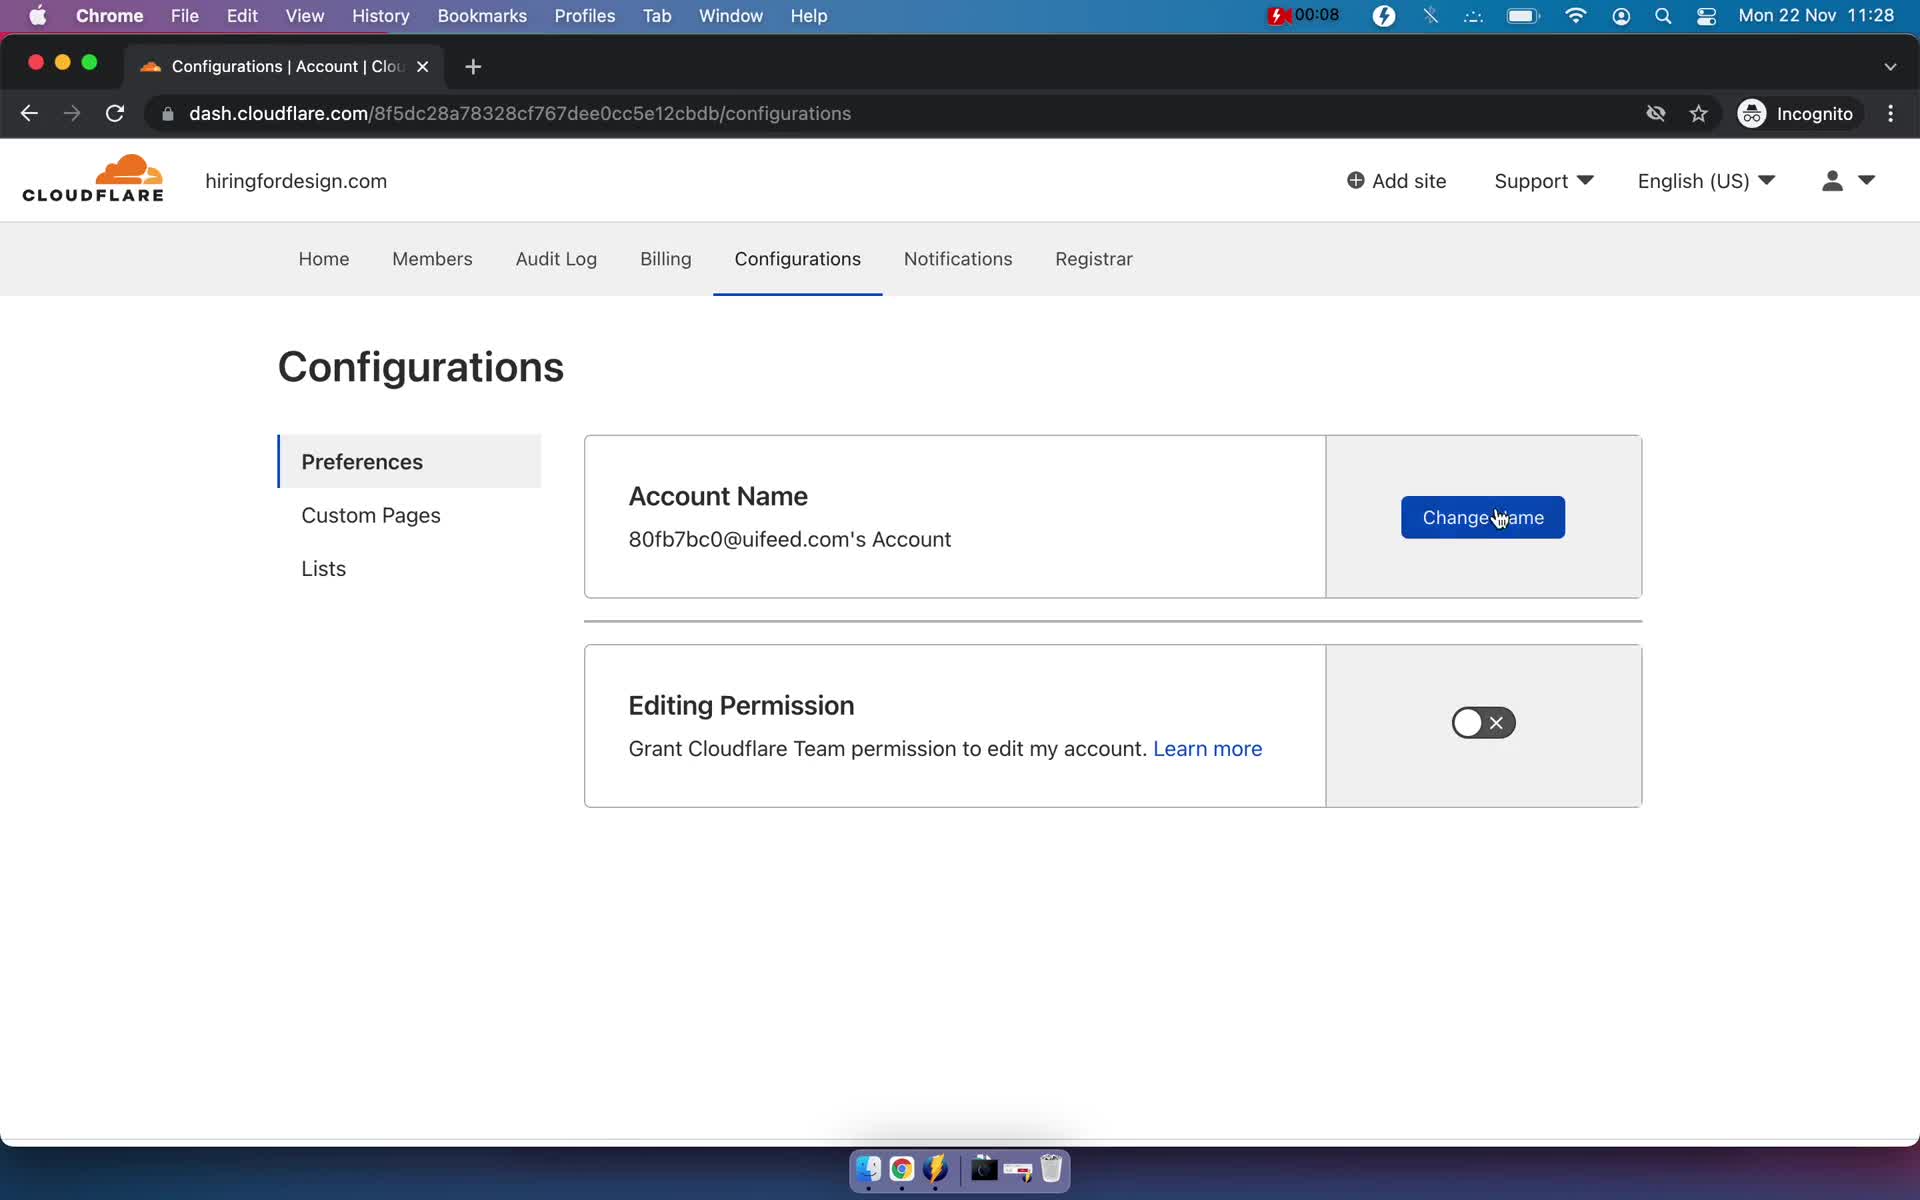
Task: Expand the Support dropdown
Action: [x=1543, y=181]
